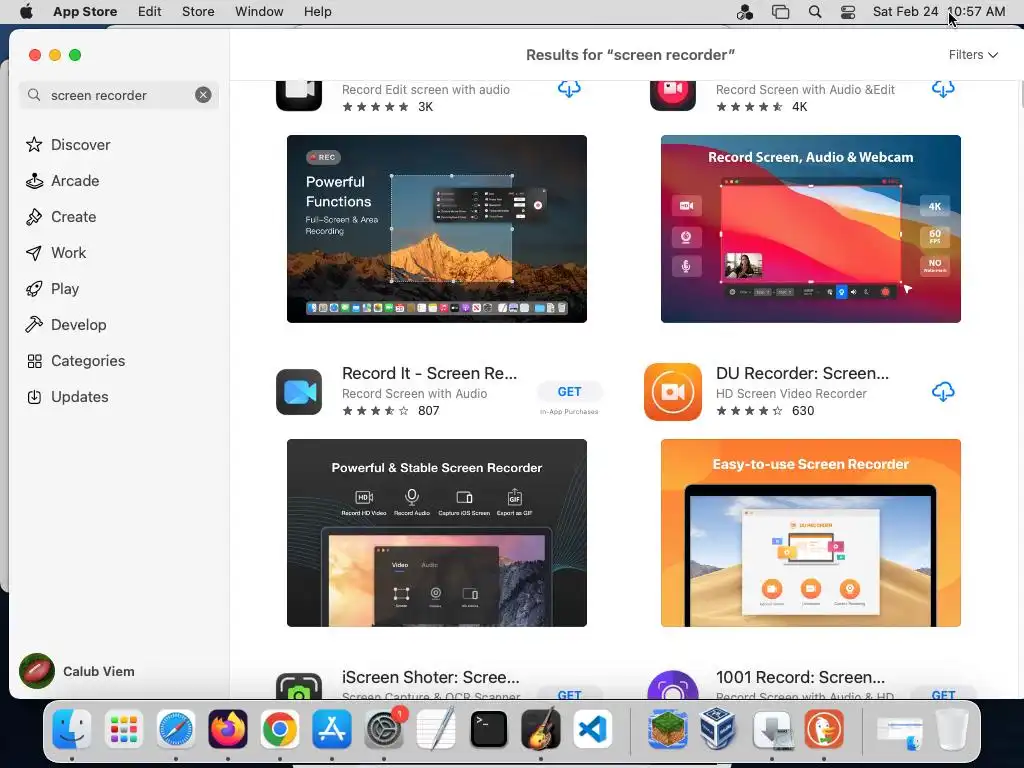1024x768 pixels.
Task: Open the Trash in the Dock
Action: 952,729
